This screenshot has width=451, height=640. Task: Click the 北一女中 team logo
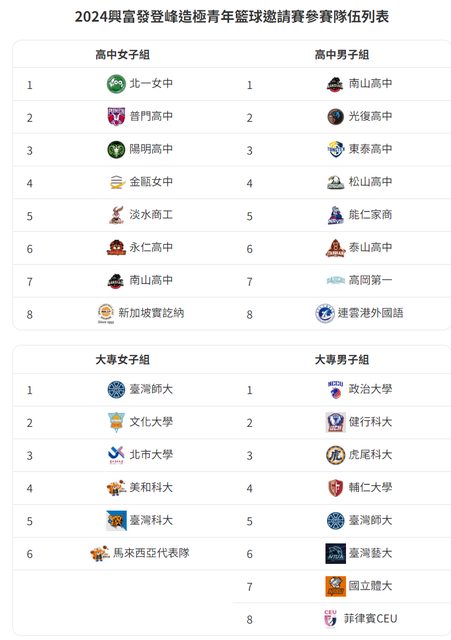(x=116, y=84)
